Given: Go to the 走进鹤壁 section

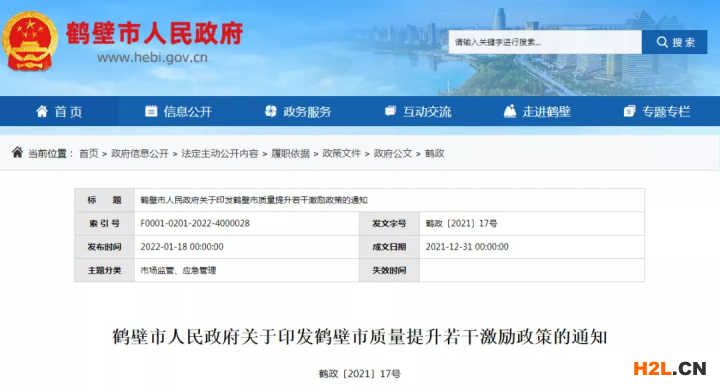Looking at the screenshot, I should [x=546, y=112].
